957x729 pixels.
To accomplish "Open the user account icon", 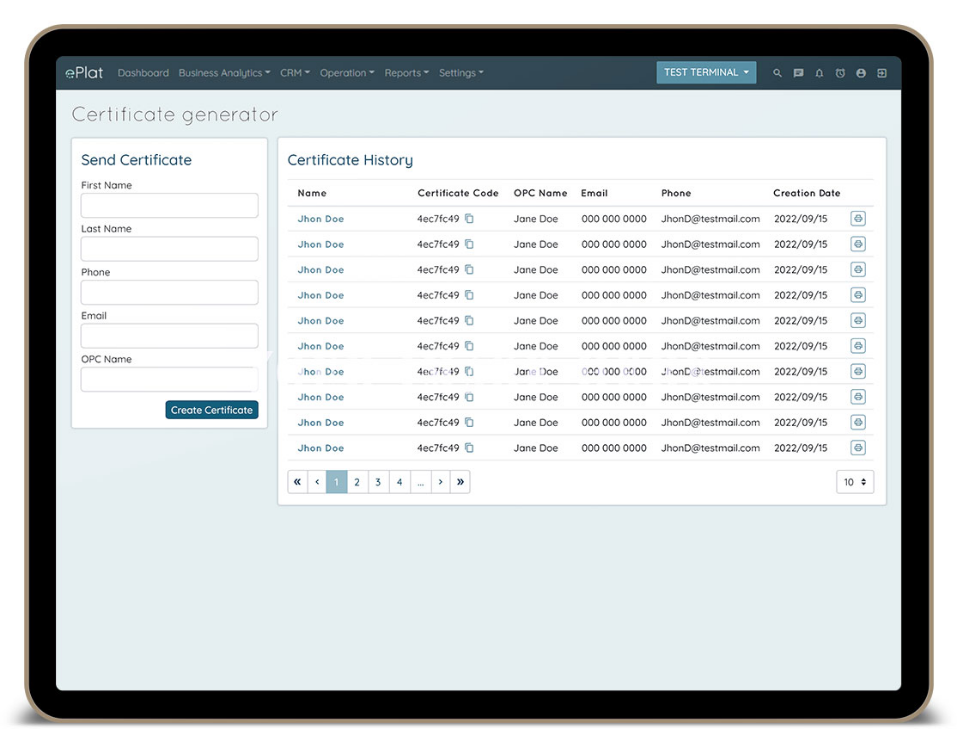I will [861, 73].
